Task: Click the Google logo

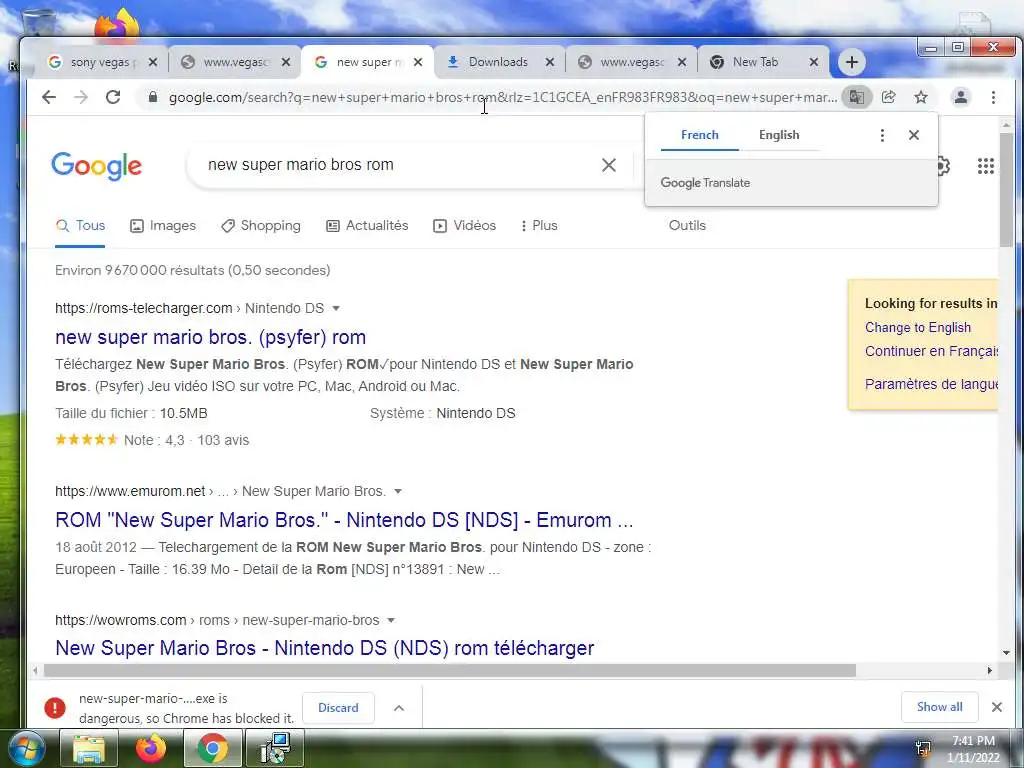Action: tap(96, 166)
